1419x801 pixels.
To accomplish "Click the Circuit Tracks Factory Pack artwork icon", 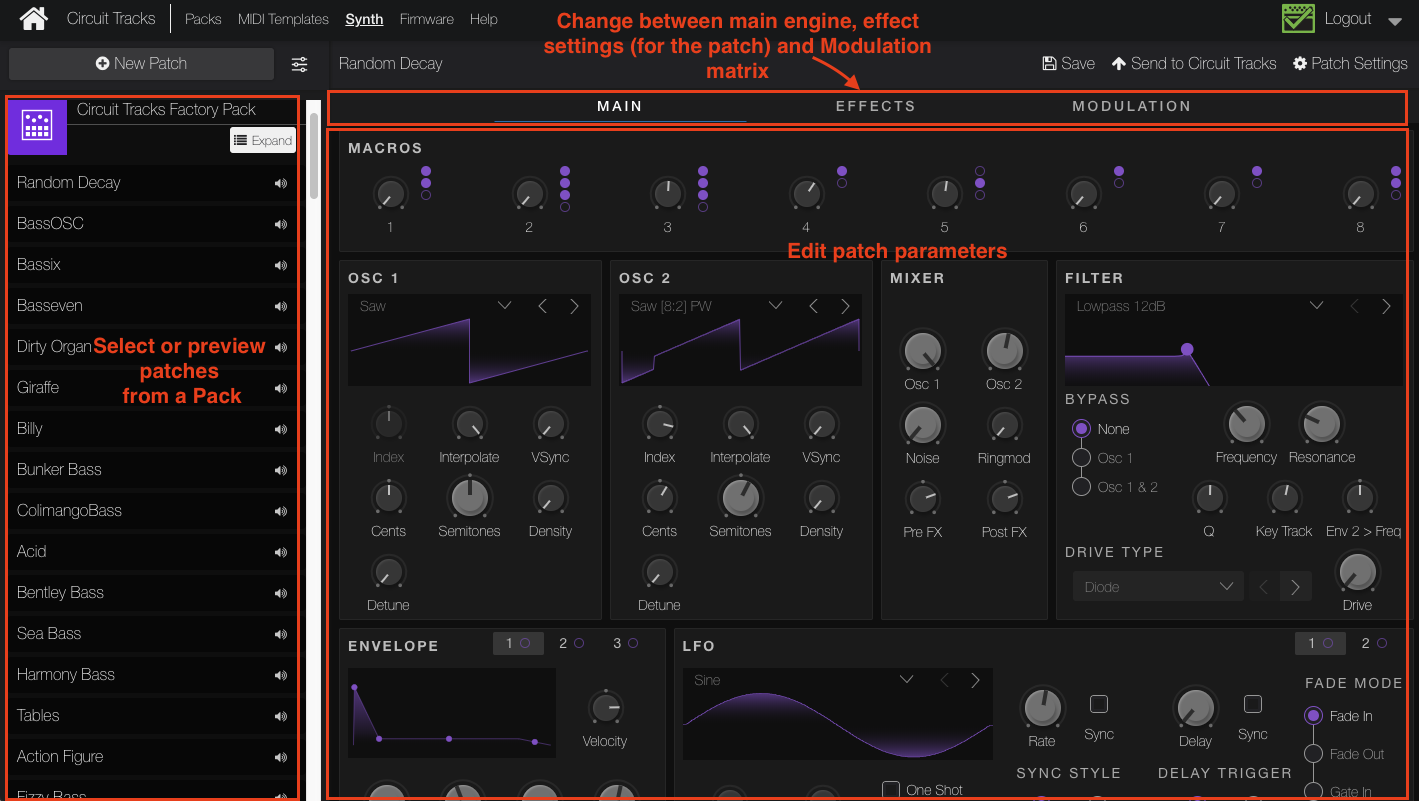I will pos(36,127).
